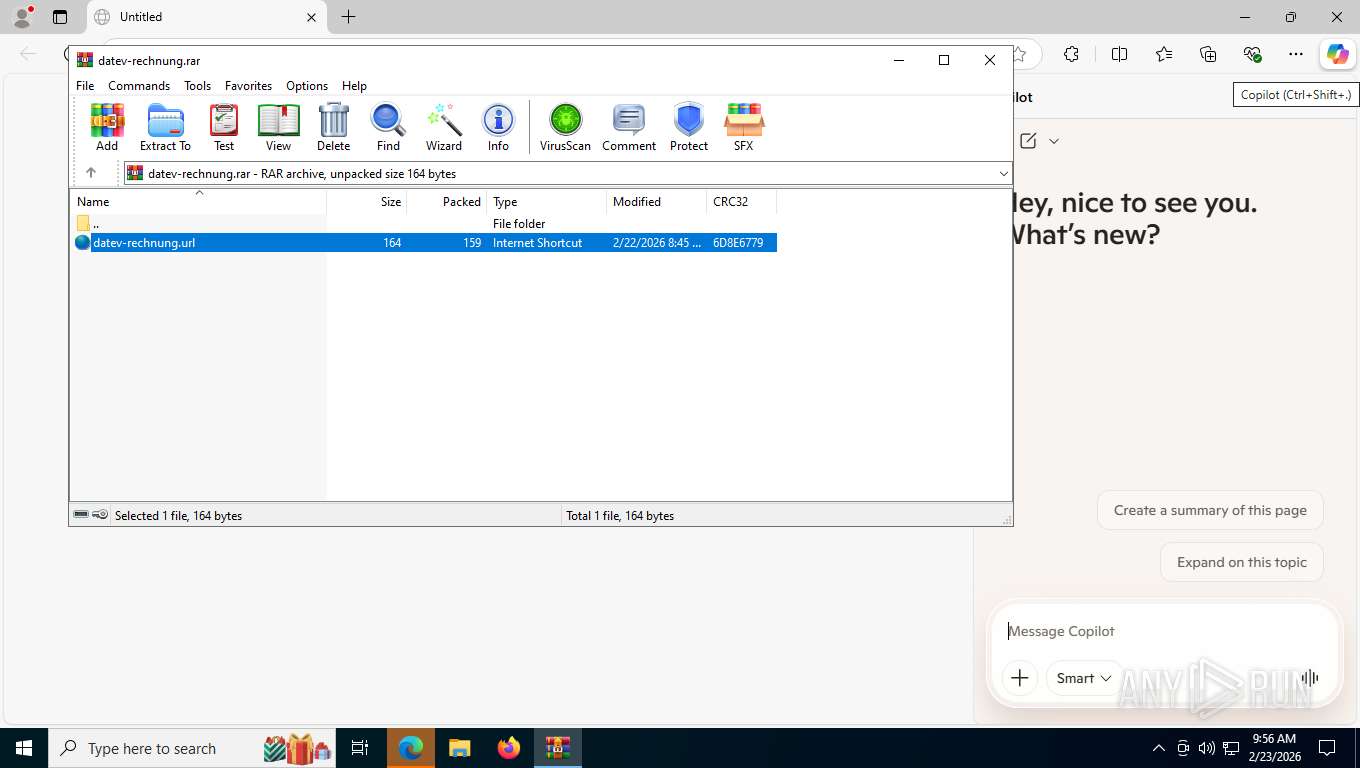This screenshot has height=768, width=1360.
Task: Open Edge Browser essentials heart icon
Action: click(x=1252, y=54)
